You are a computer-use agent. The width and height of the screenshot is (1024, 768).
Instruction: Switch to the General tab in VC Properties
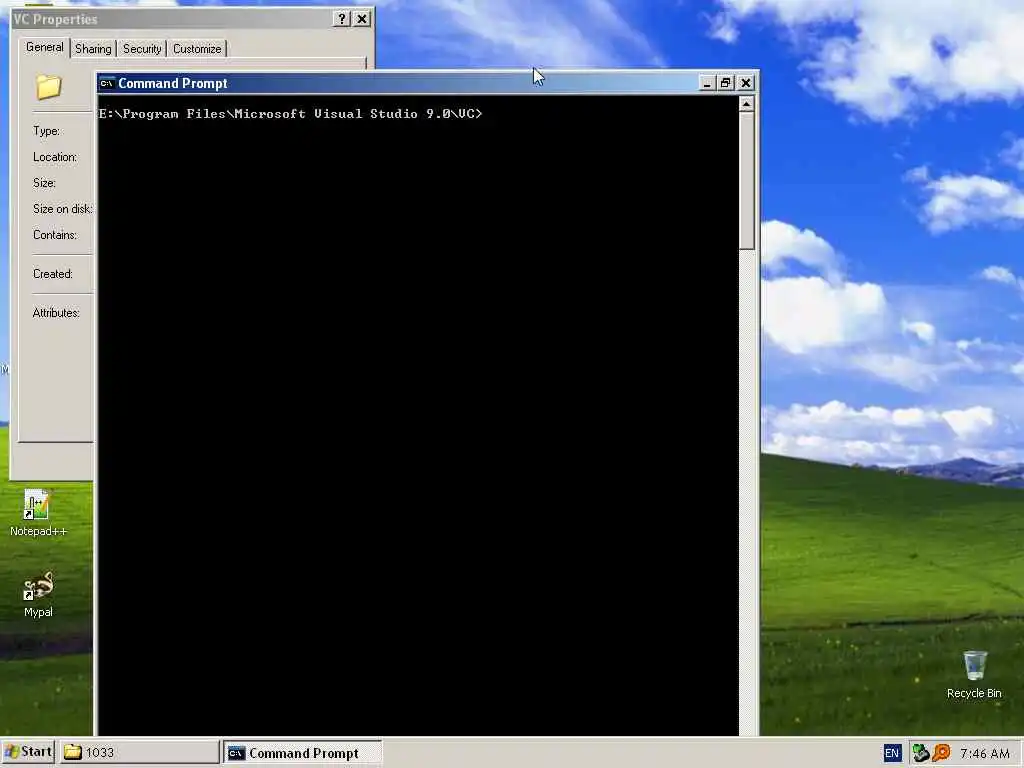pos(44,47)
